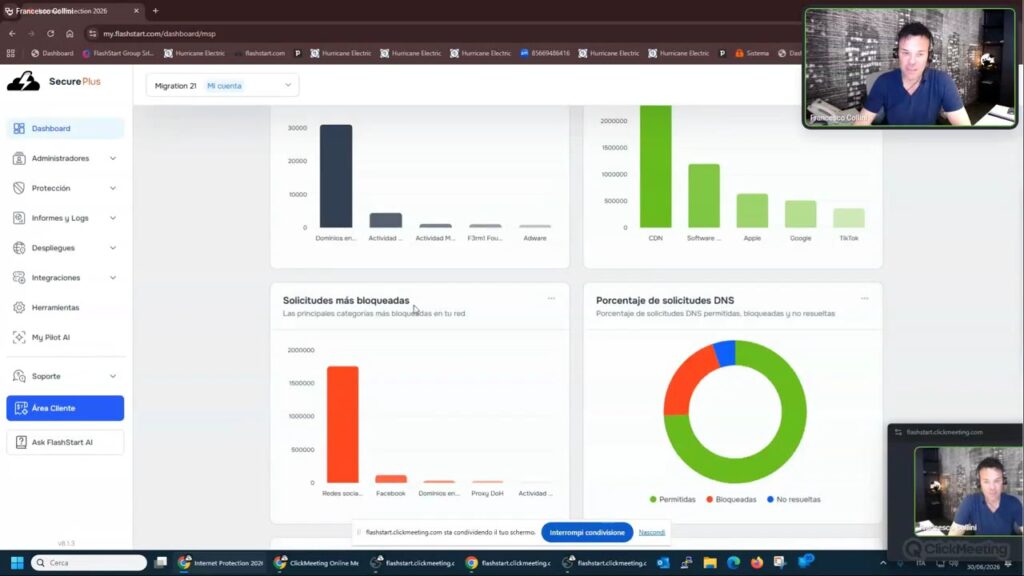Open Dashboard bookmark in bookmarks bar

pos(52,53)
